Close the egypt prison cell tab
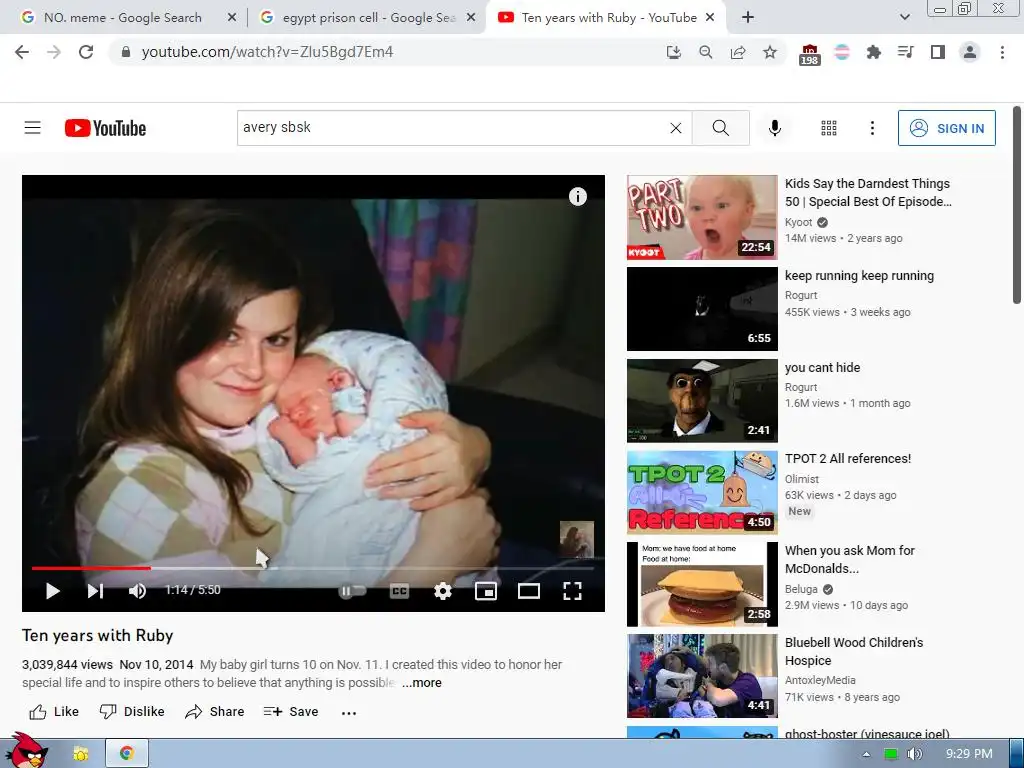This screenshot has width=1024, height=768. point(470,18)
